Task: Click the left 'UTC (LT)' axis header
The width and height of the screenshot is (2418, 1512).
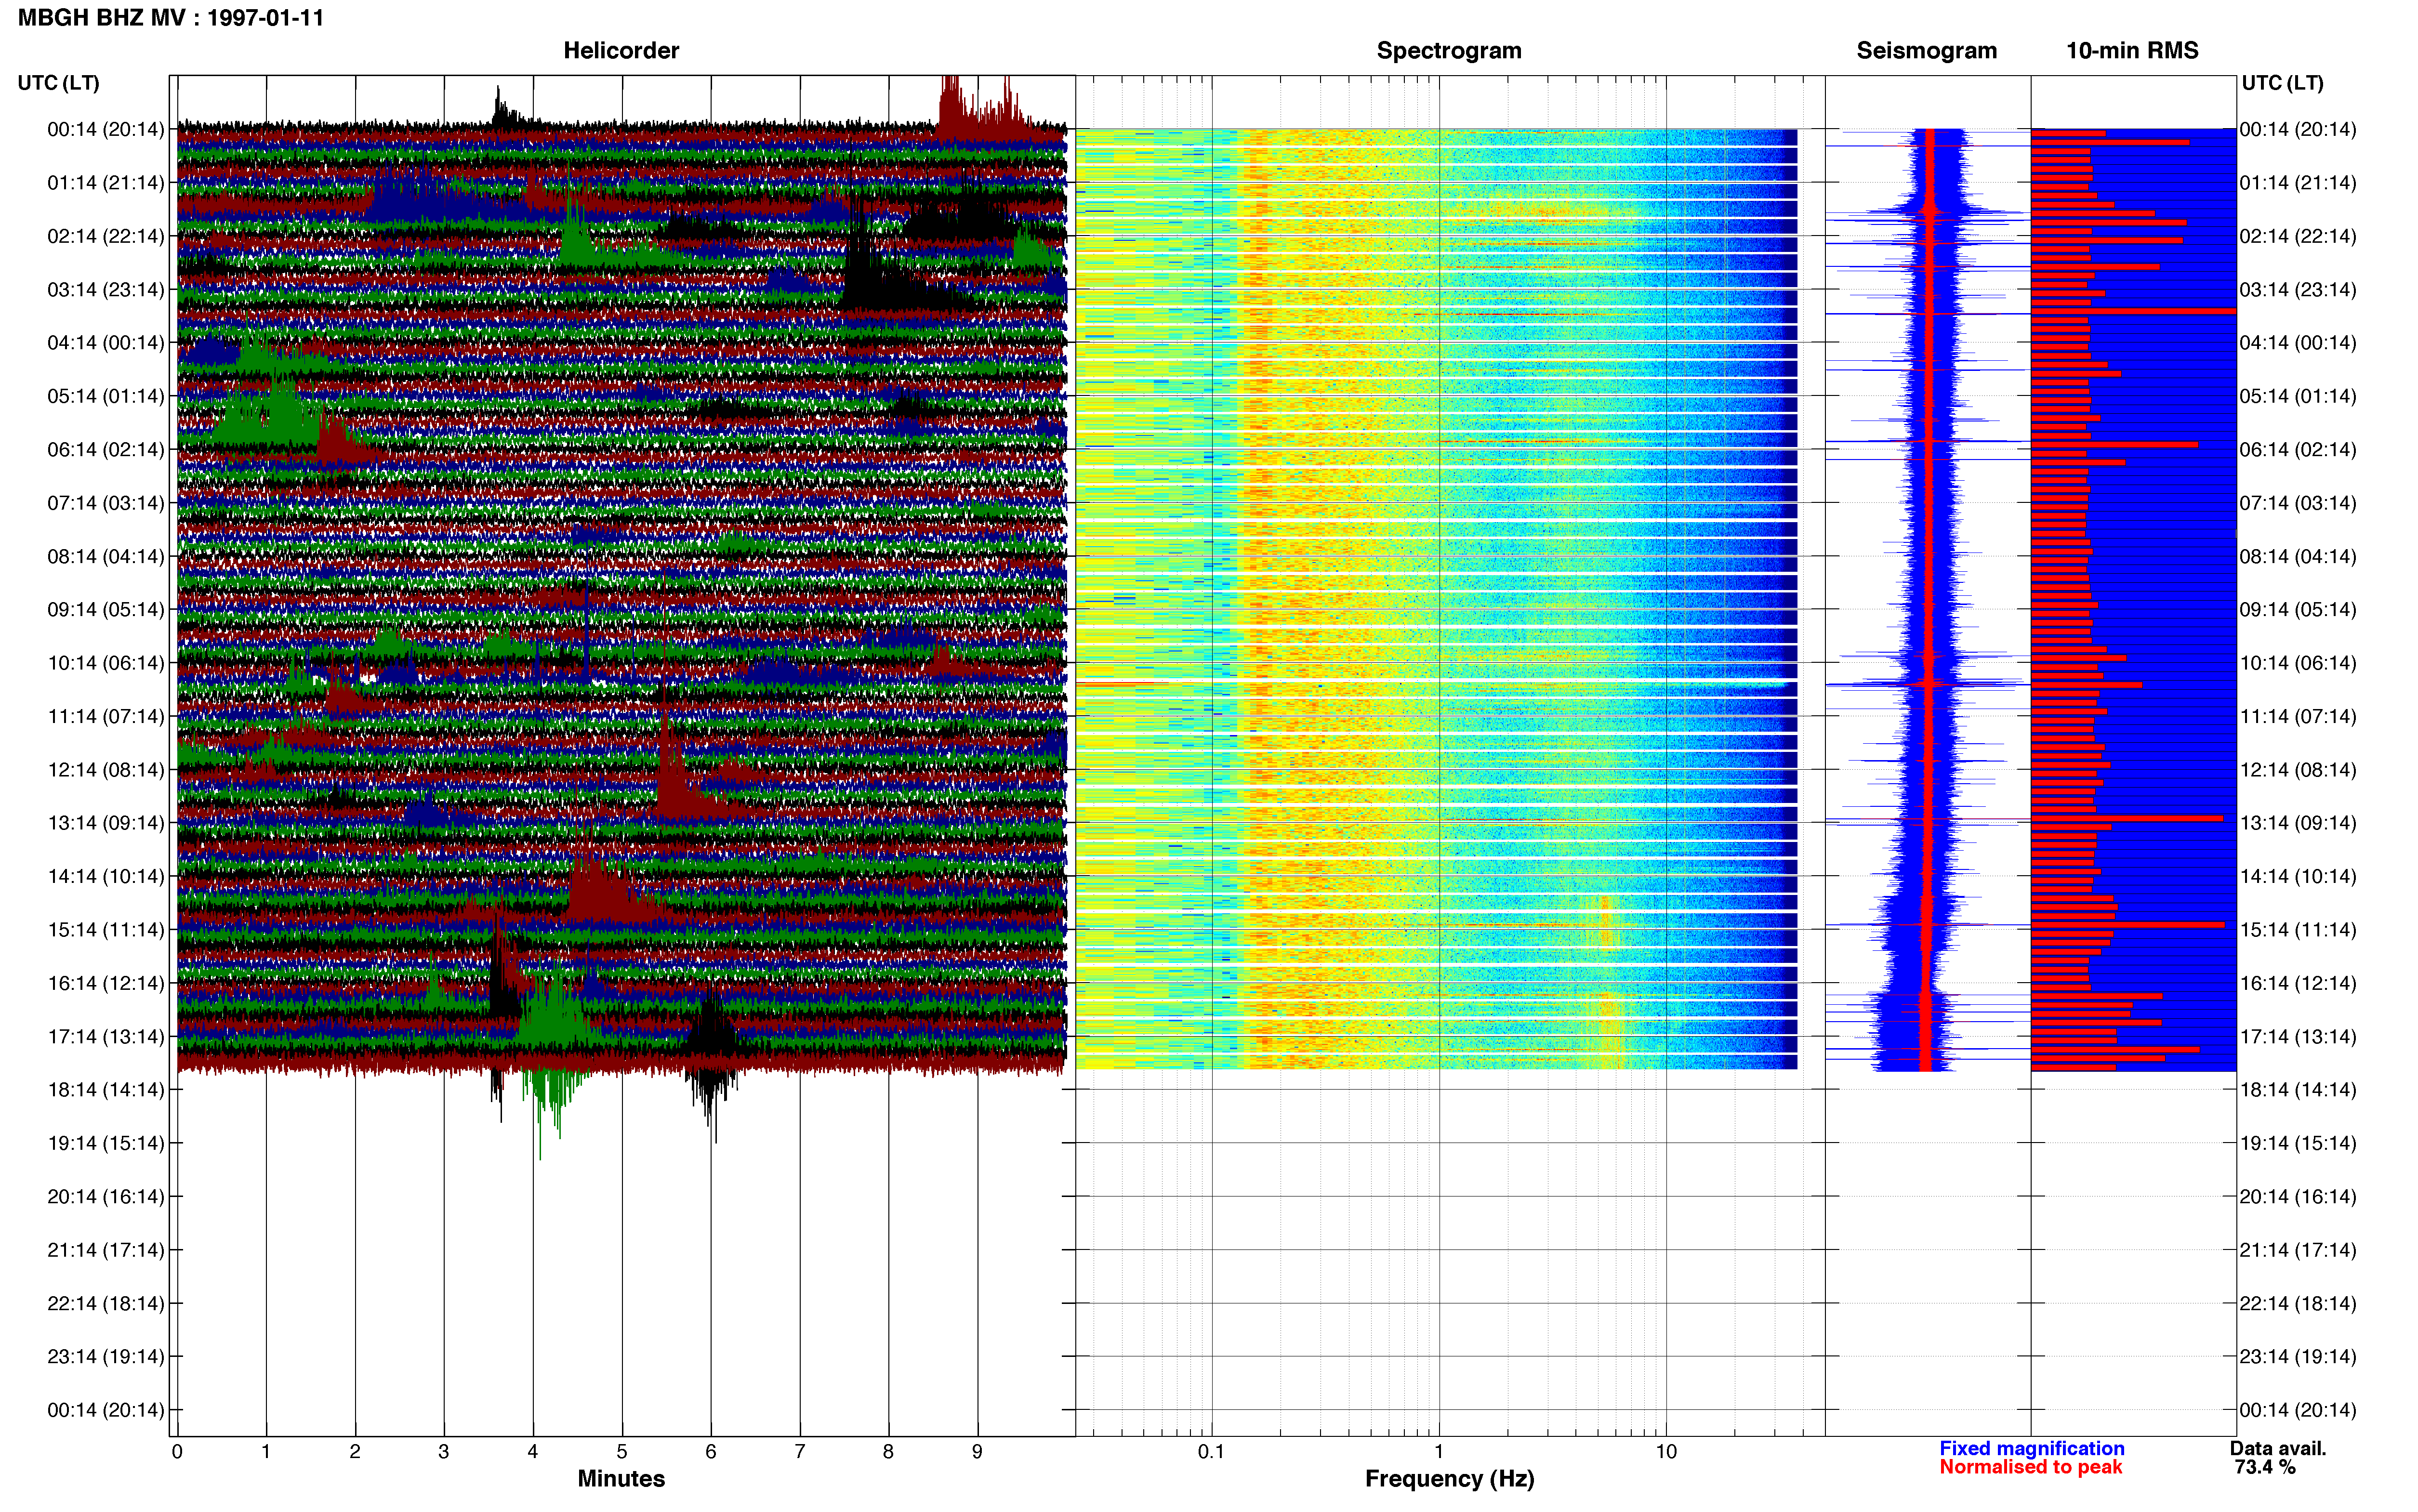Action: tap(59, 83)
